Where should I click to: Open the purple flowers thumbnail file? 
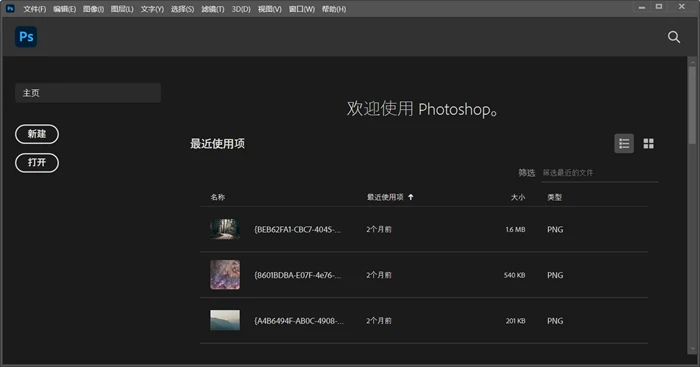point(225,275)
